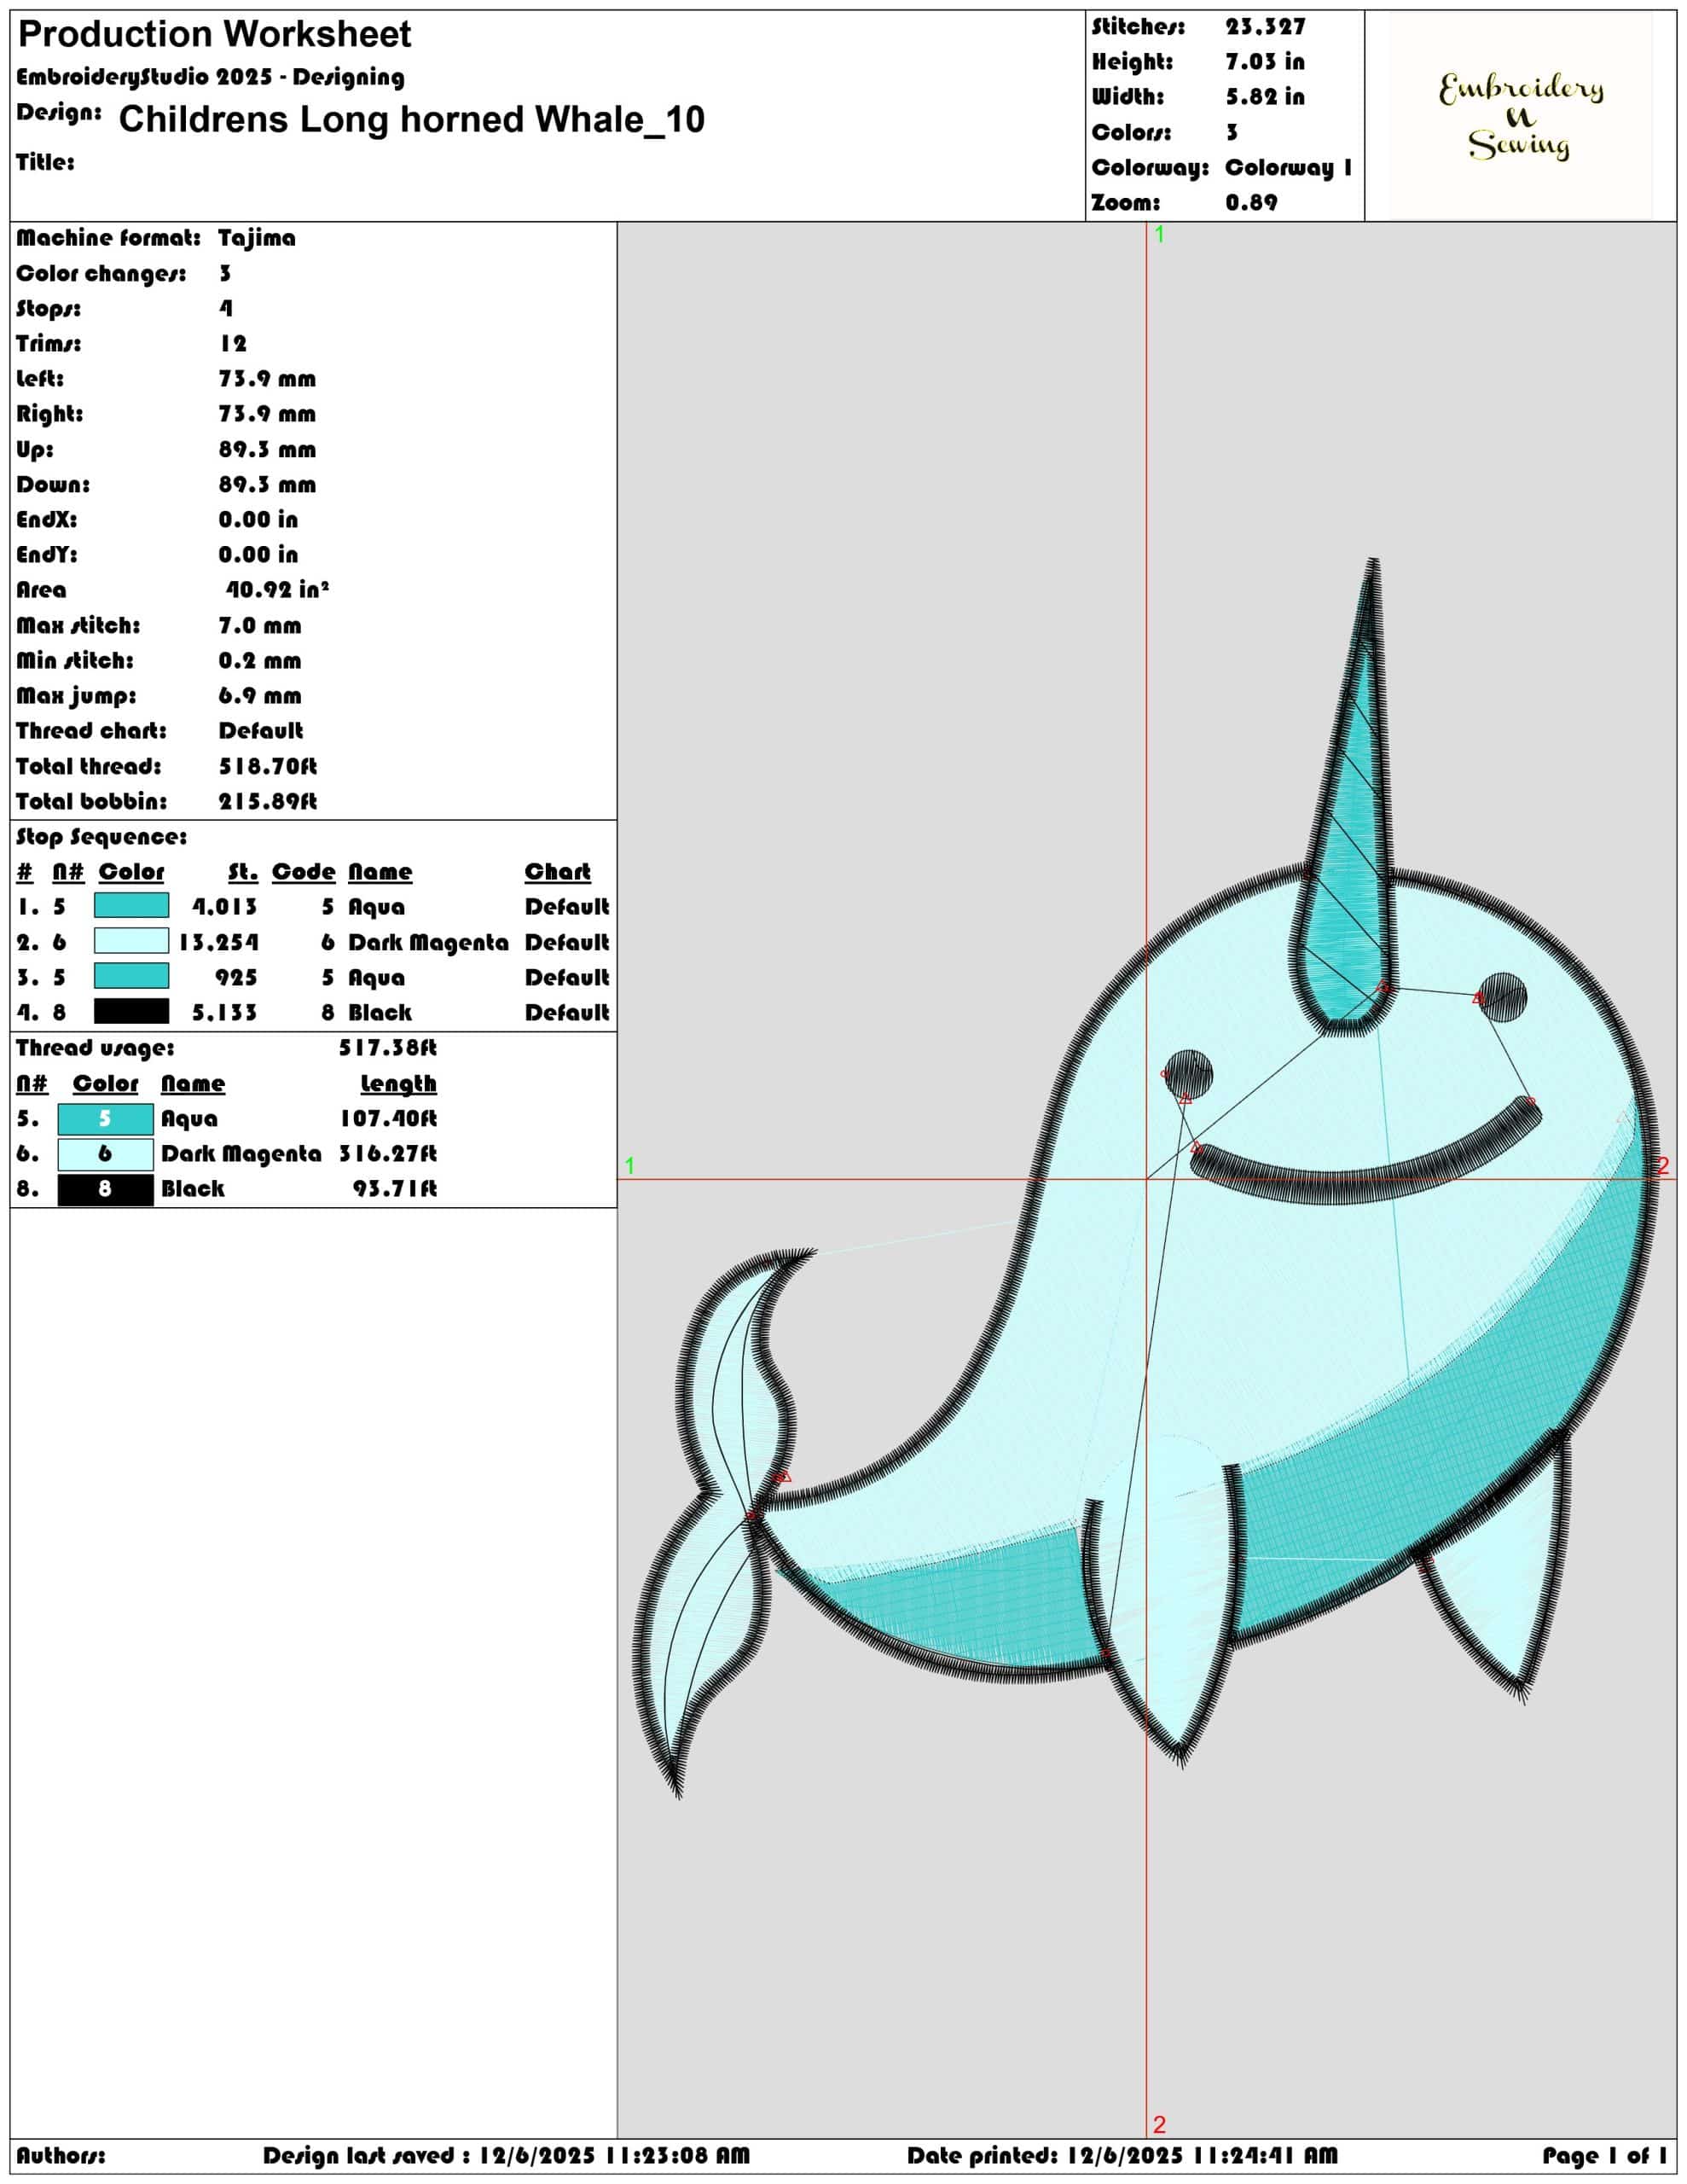Click the "Authors:" footer label

[60, 2156]
